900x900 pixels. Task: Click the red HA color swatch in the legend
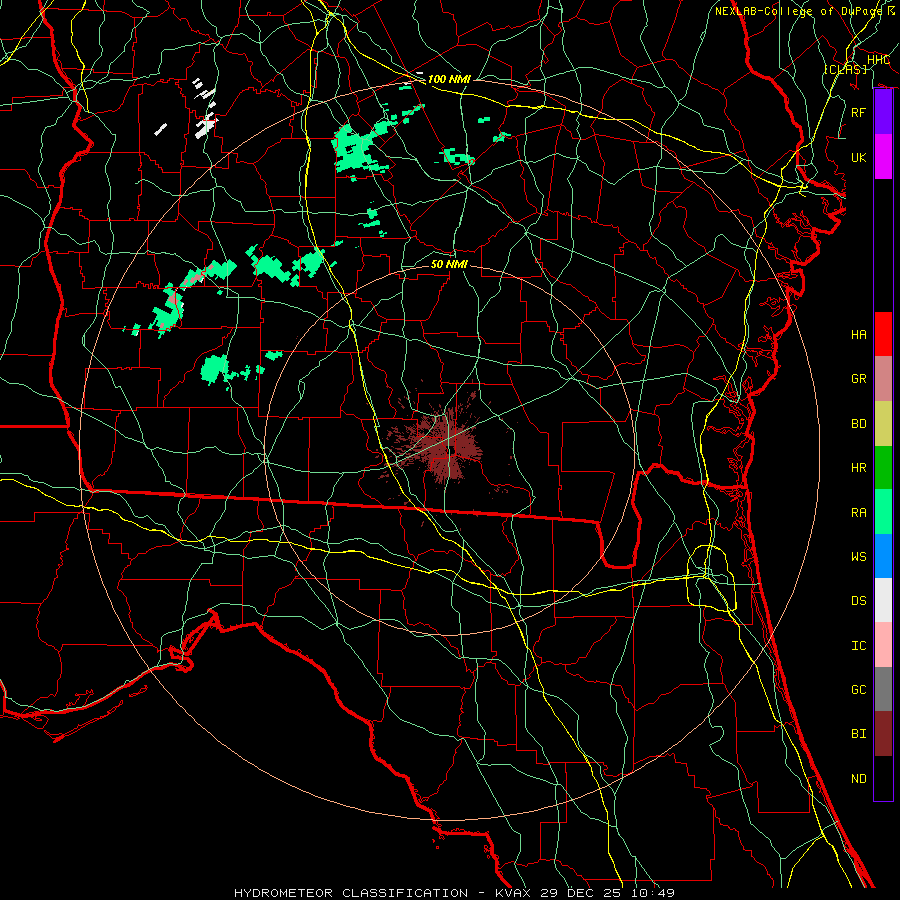click(883, 334)
